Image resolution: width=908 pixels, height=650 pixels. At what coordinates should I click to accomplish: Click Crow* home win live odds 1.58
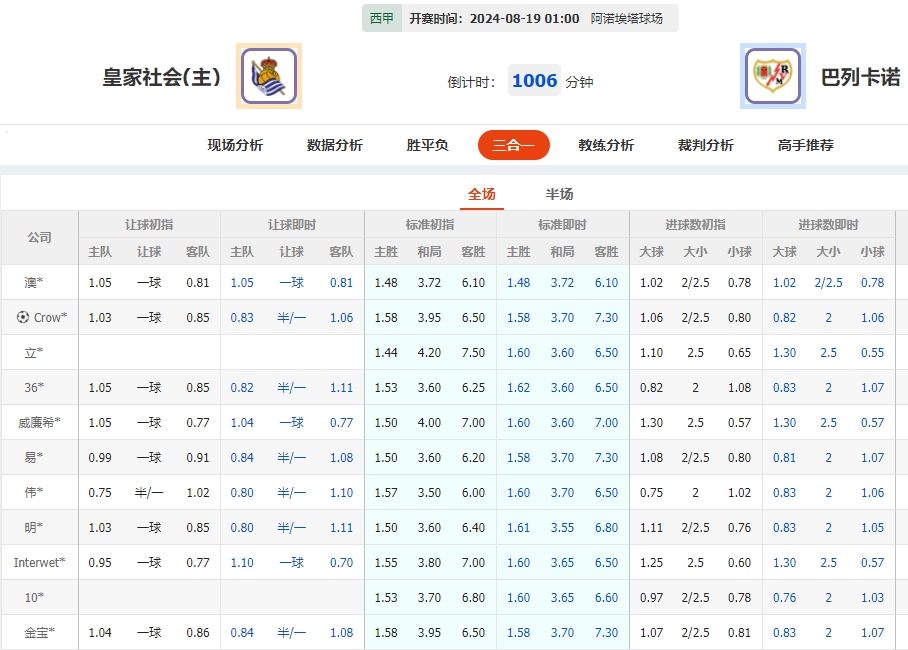coord(518,317)
